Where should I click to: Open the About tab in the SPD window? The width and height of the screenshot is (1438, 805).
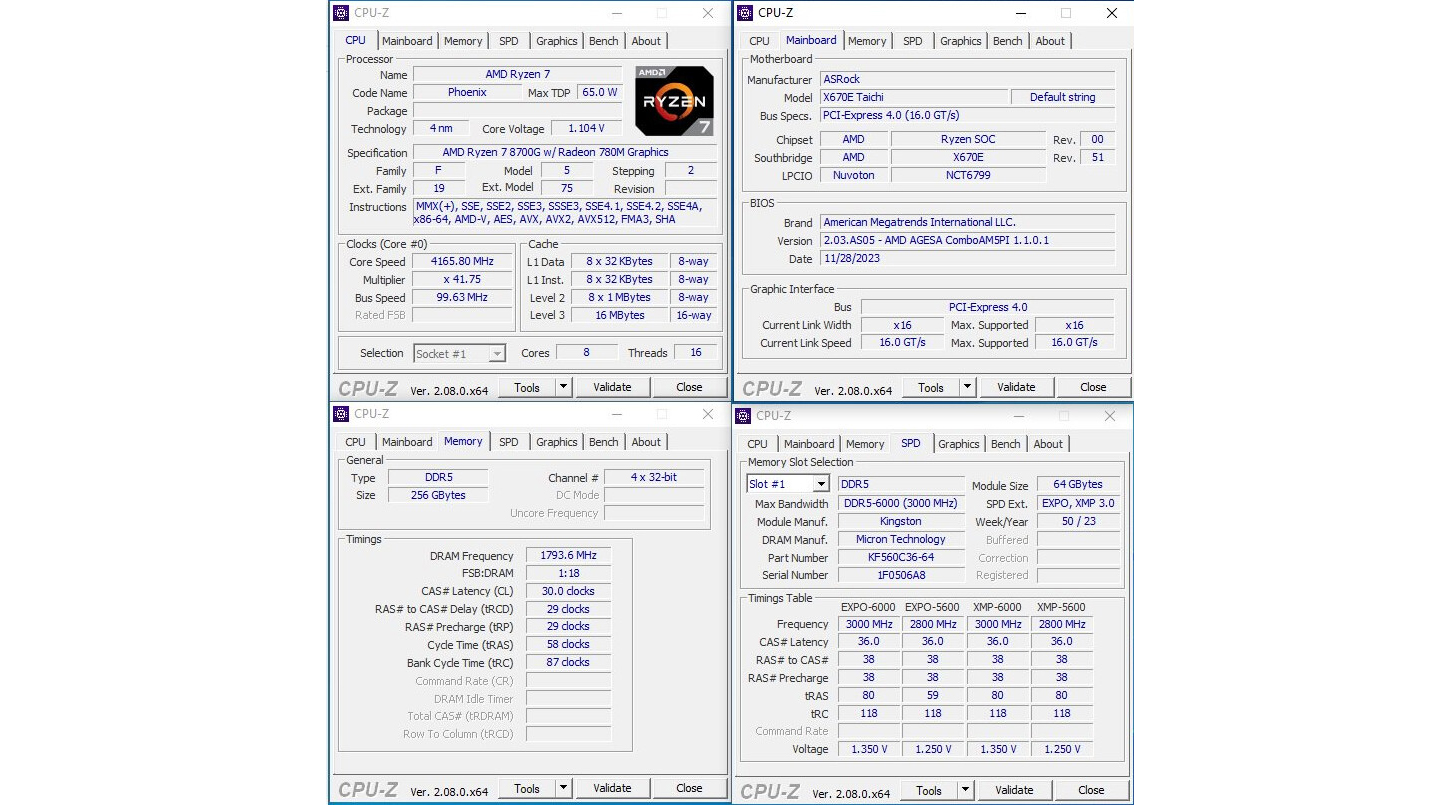click(x=1048, y=444)
